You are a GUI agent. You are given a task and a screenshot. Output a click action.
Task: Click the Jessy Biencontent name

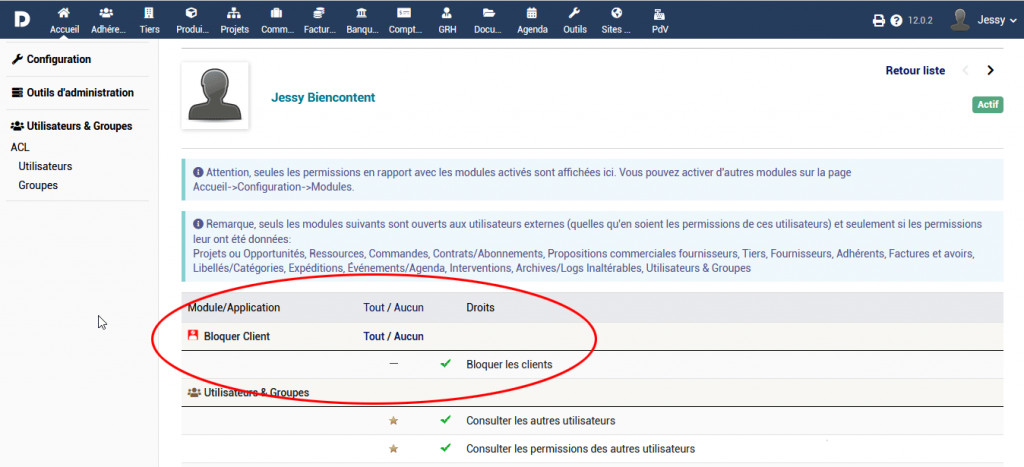(323, 97)
